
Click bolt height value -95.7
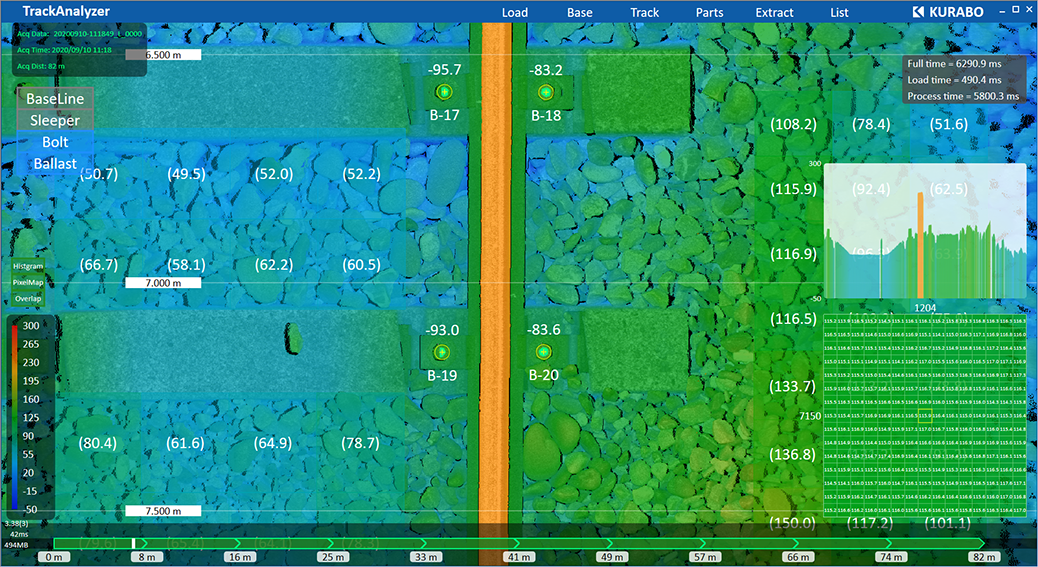[444, 69]
